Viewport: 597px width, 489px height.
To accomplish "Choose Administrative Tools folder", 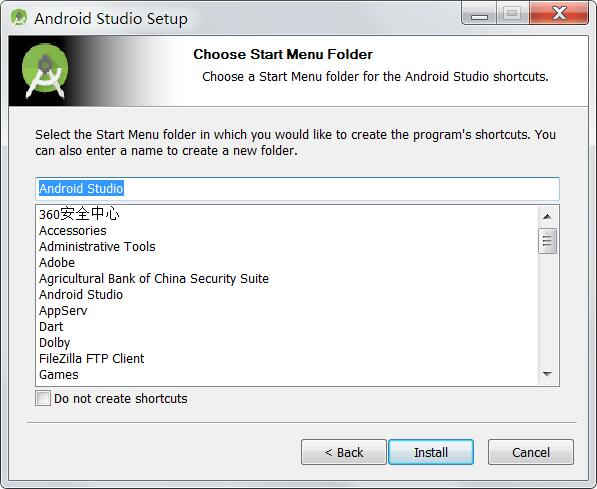I will (97, 246).
